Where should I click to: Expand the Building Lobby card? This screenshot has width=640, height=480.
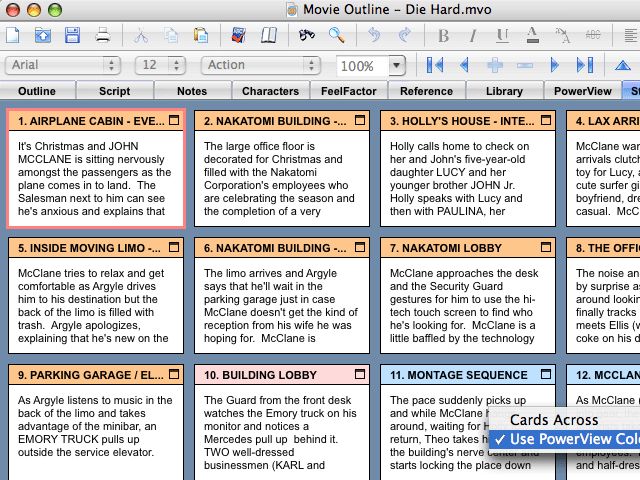[x=360, y=374]
